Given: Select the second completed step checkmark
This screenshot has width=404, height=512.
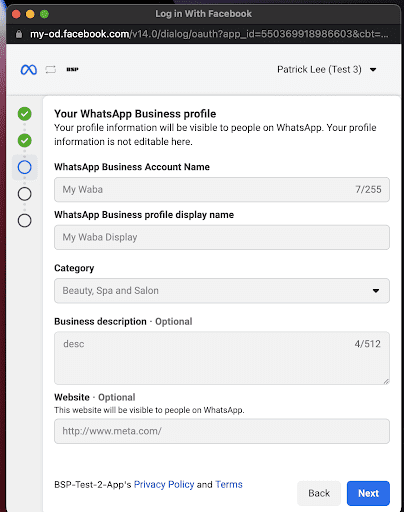Looking at the screenshot, I should [x=25, y=141].
